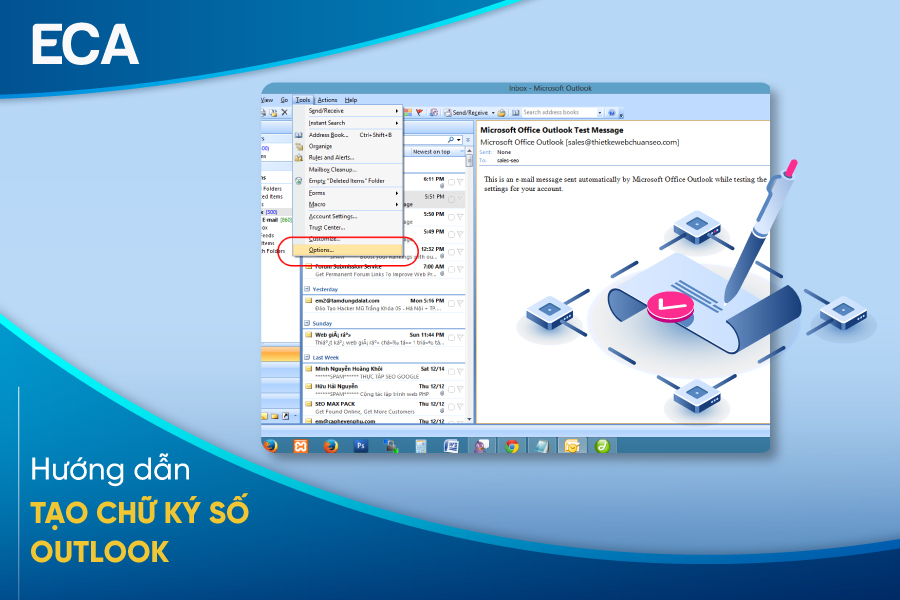Flag the 6:11 PM message for follow up

pyautogui.click(x=460, y=182)
